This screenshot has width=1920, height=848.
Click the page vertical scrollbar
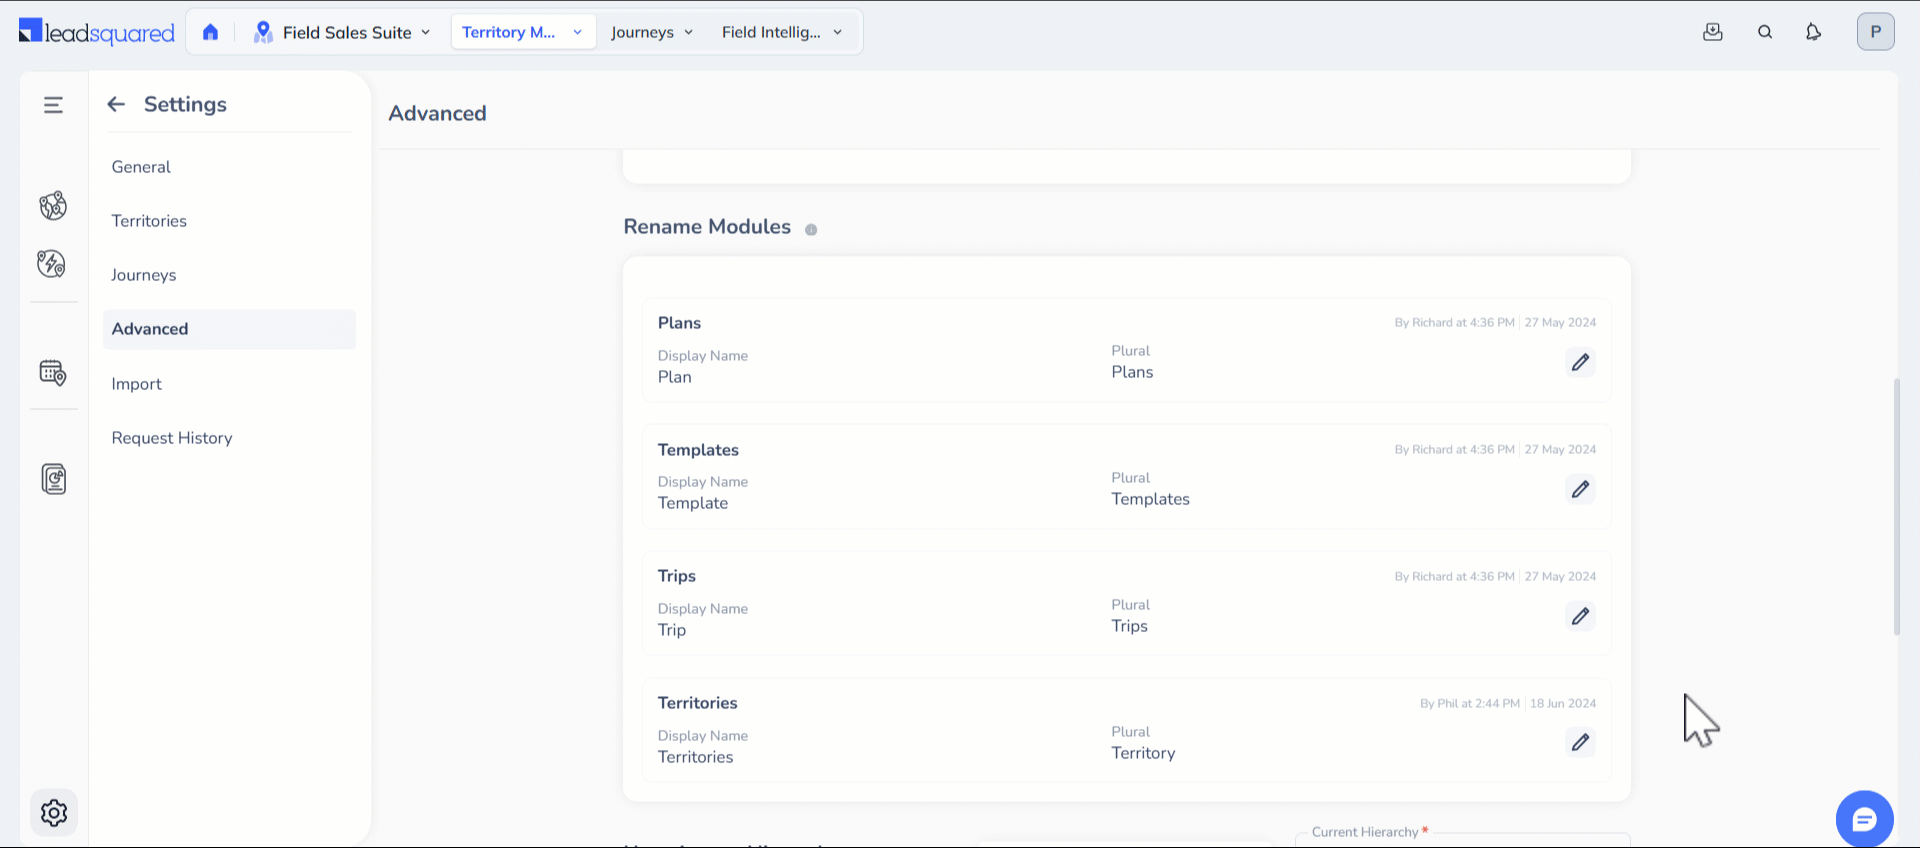point(1896,506)
